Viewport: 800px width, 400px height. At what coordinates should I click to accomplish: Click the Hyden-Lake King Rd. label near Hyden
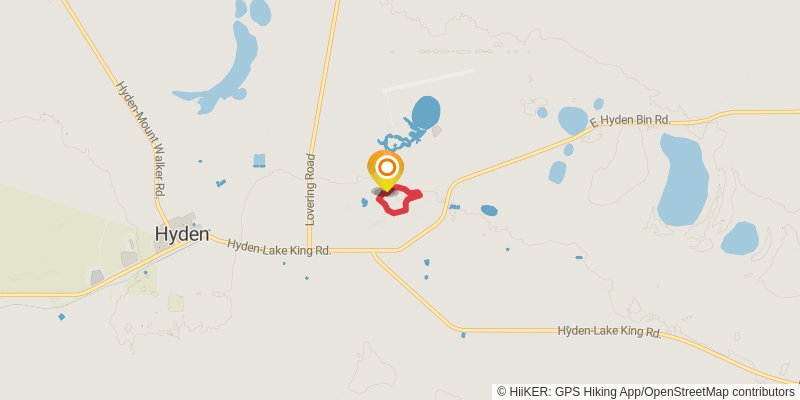point(279,247)
